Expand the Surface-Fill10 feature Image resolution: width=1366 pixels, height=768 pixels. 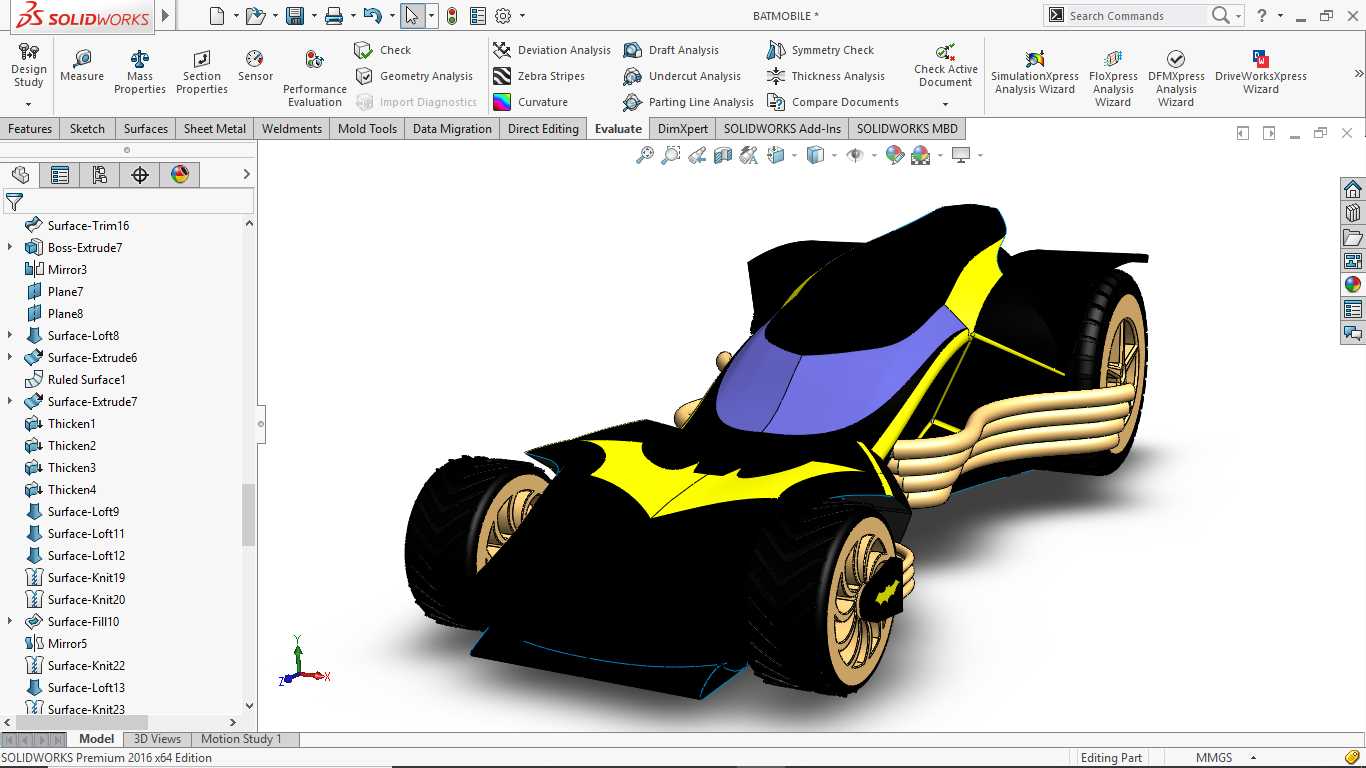[10, 622]
